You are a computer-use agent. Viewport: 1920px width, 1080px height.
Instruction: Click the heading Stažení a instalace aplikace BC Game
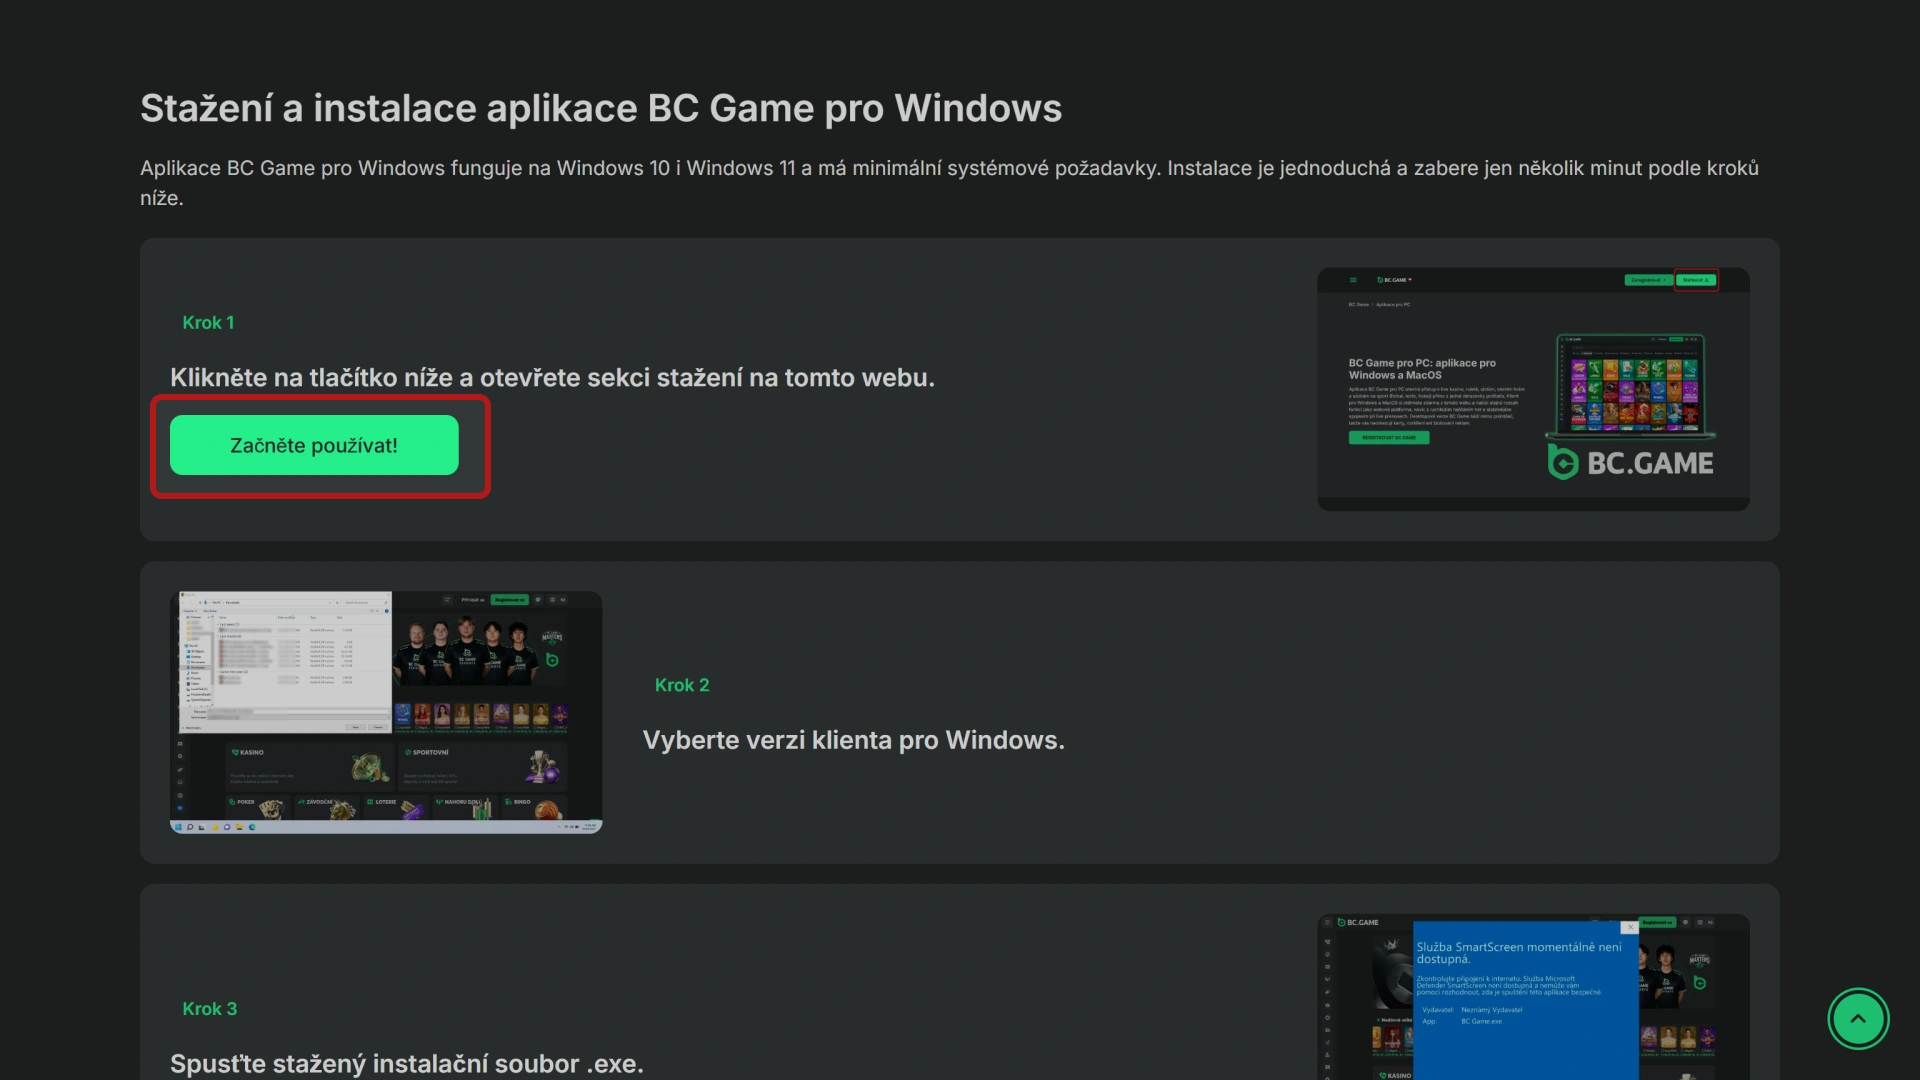(601, 108)
